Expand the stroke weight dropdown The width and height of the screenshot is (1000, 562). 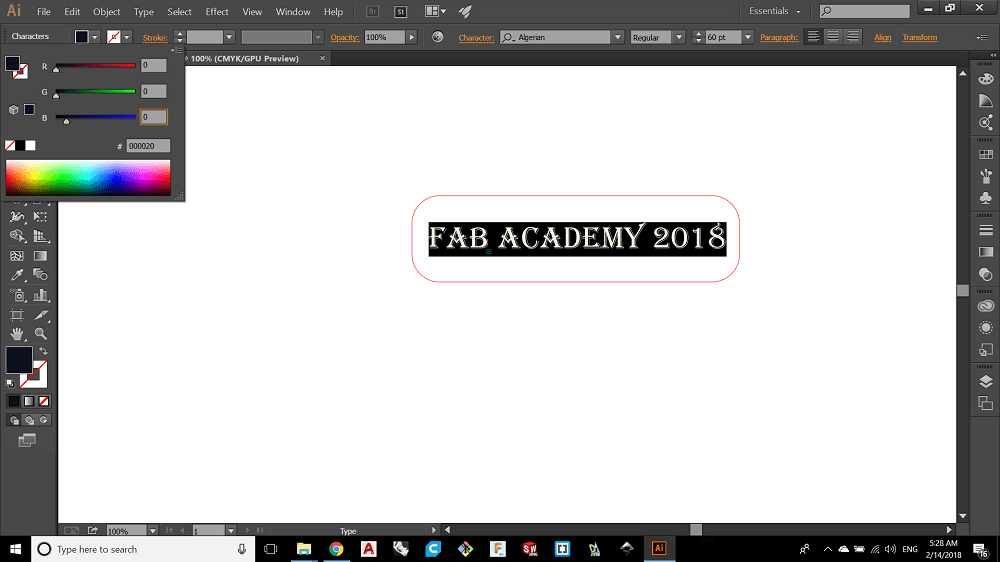(229, 37)
